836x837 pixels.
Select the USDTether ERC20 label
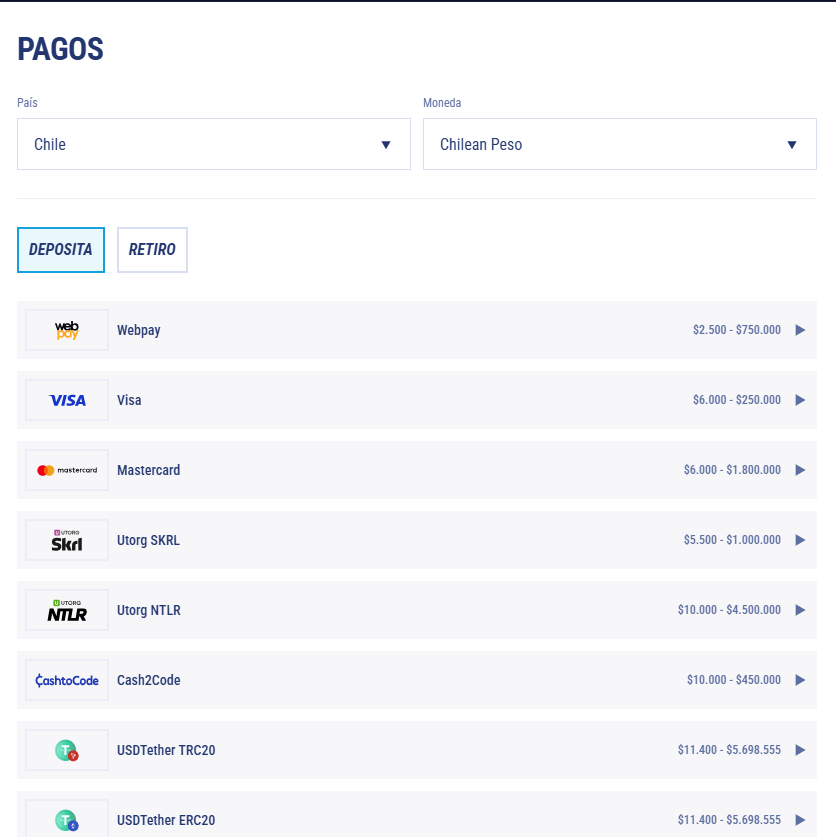click(x=166, y=820)
